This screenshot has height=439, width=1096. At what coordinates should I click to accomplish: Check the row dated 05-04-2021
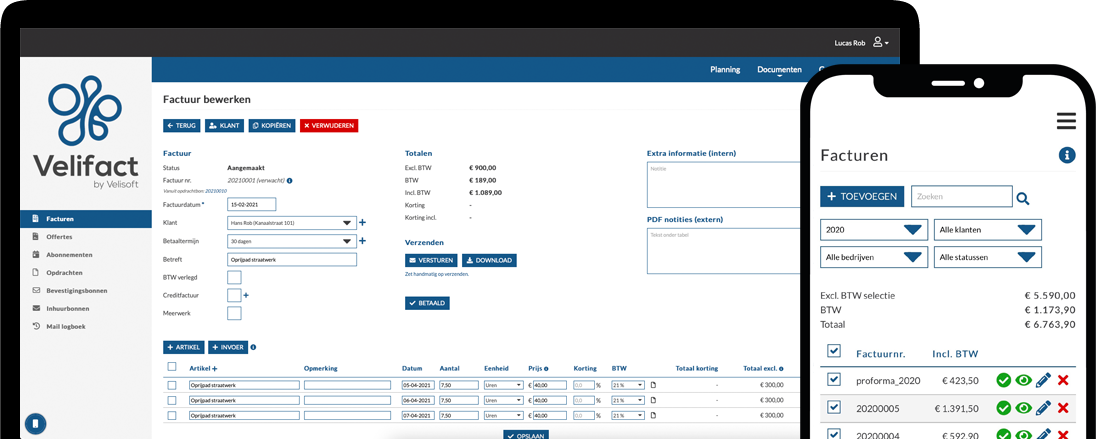[x=172, y=385]
